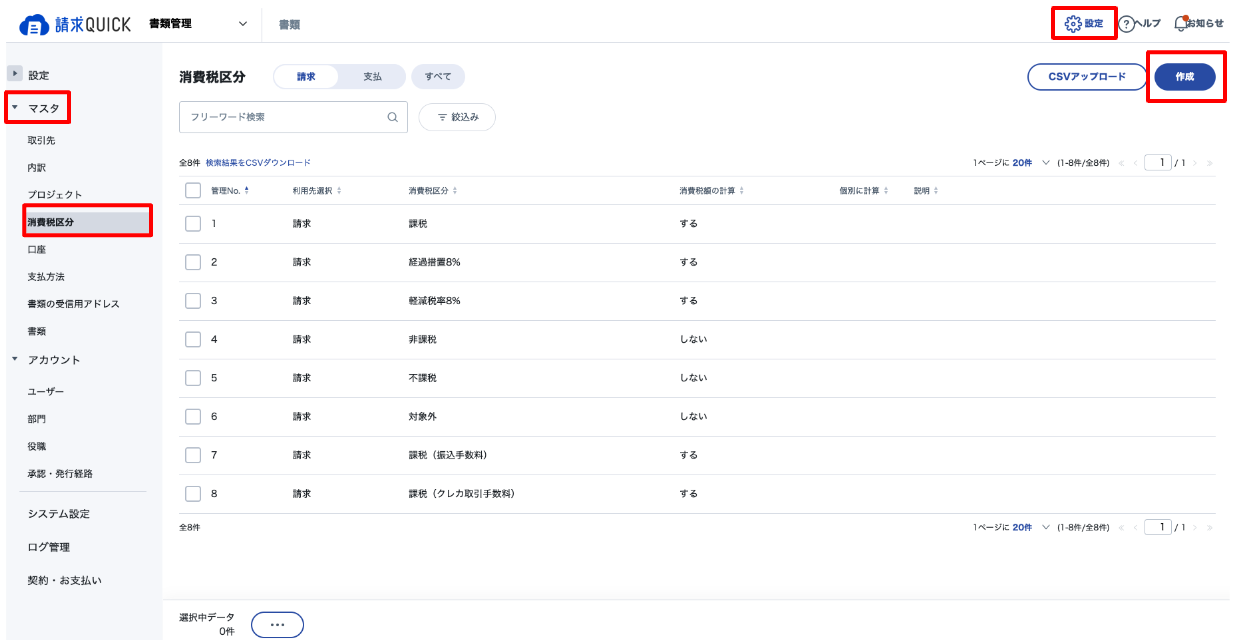Image resolution: width=1237 pixels, height=640 pixels.
Task: Open the top 20件 per-page dropdown
Action: tap(1031, 162)
